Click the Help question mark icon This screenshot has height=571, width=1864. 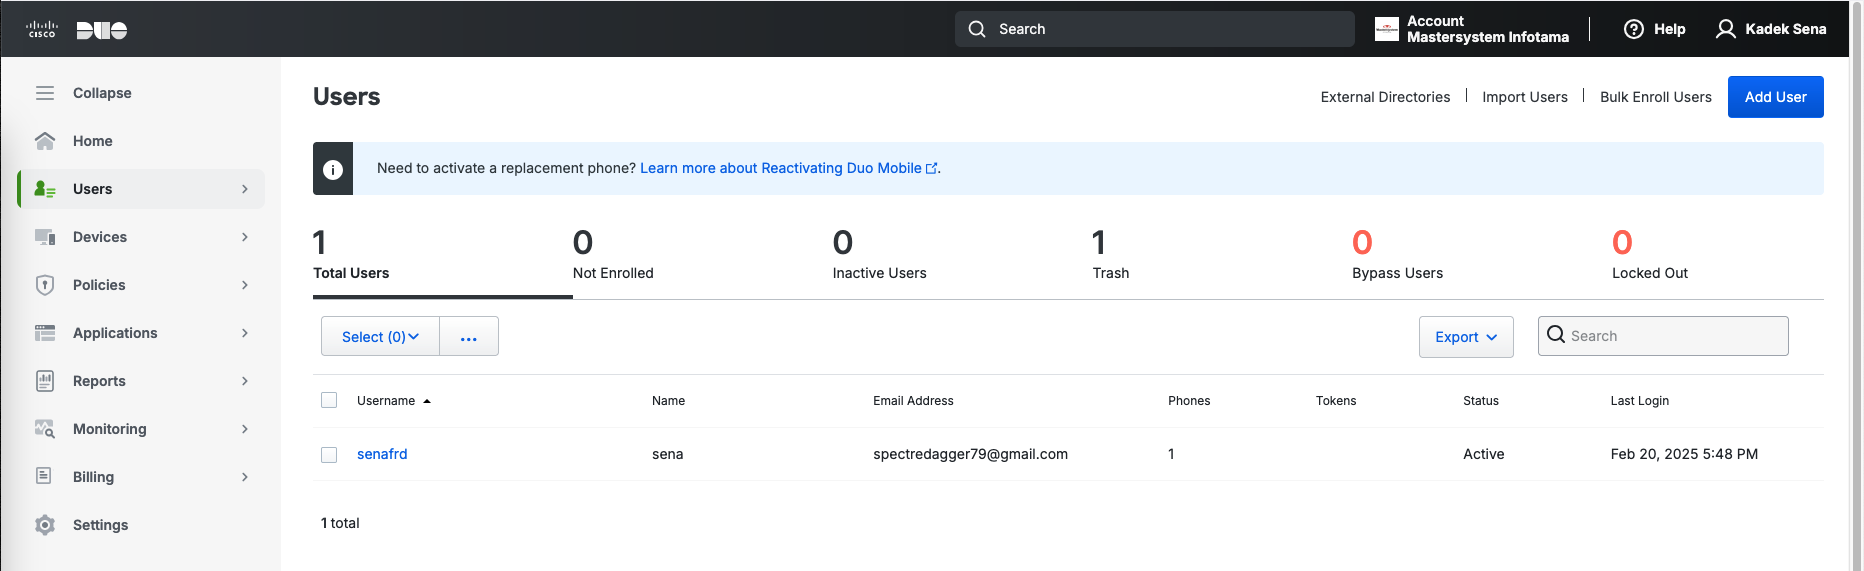pos(1633,29)
